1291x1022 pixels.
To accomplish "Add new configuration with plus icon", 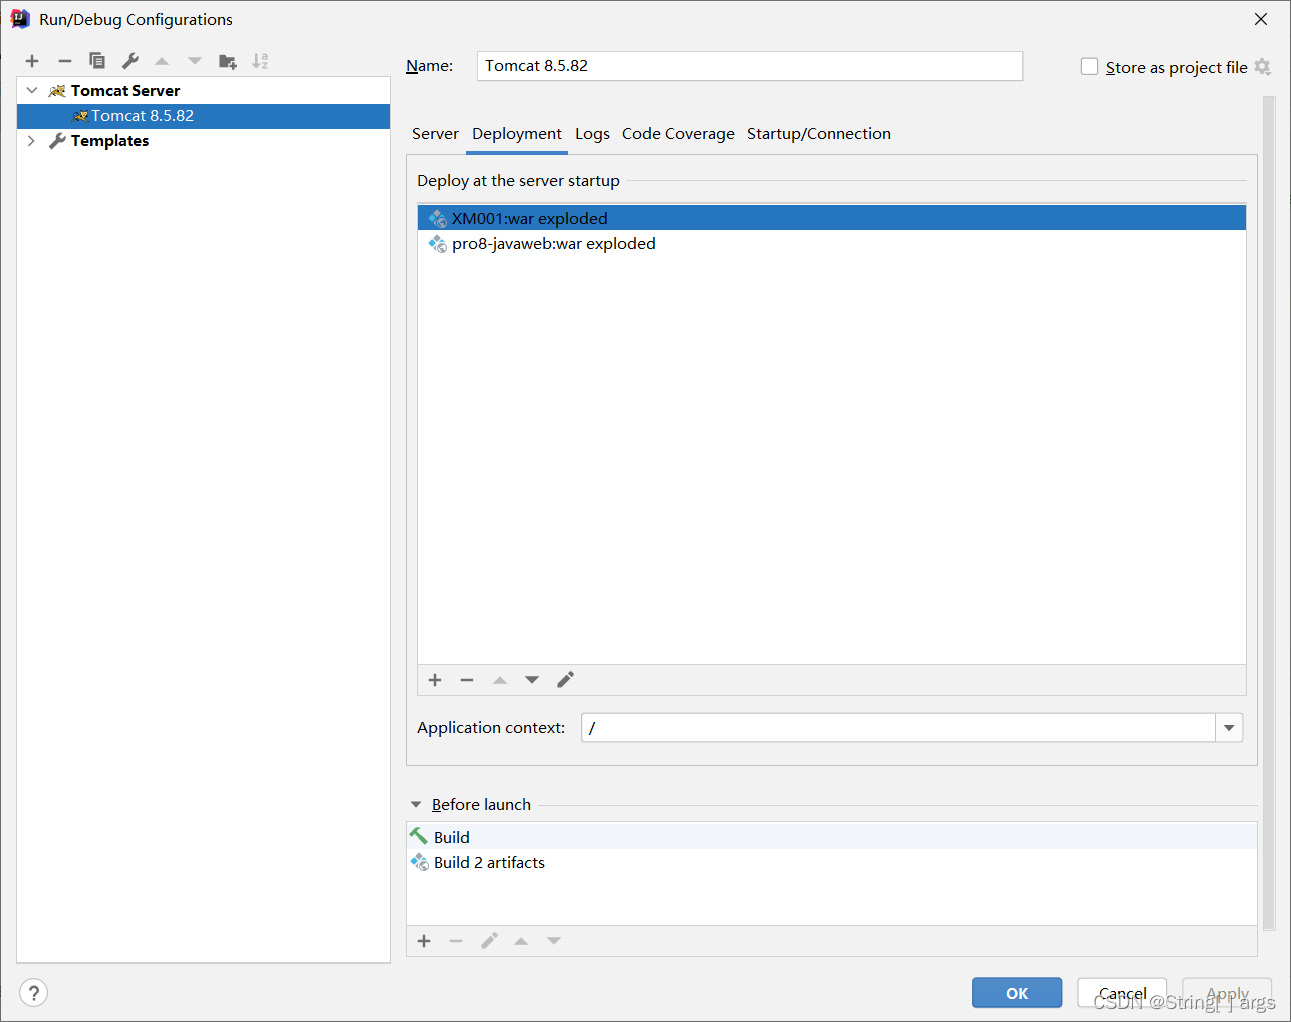I will [32, 61].
